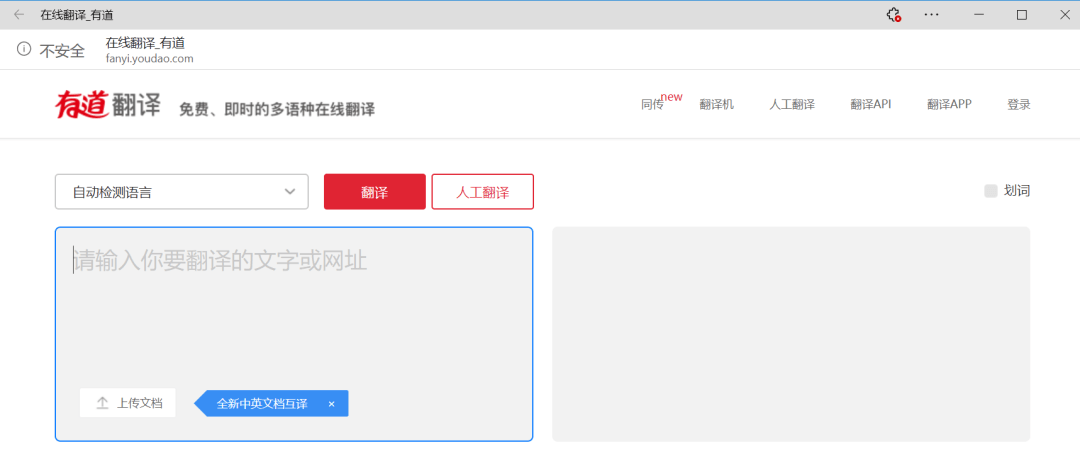This screenshot has width=1080, height=460.
Task: Click the outlined 人工翻译 button
Action: pyautogui.click(x=483, y=191)
